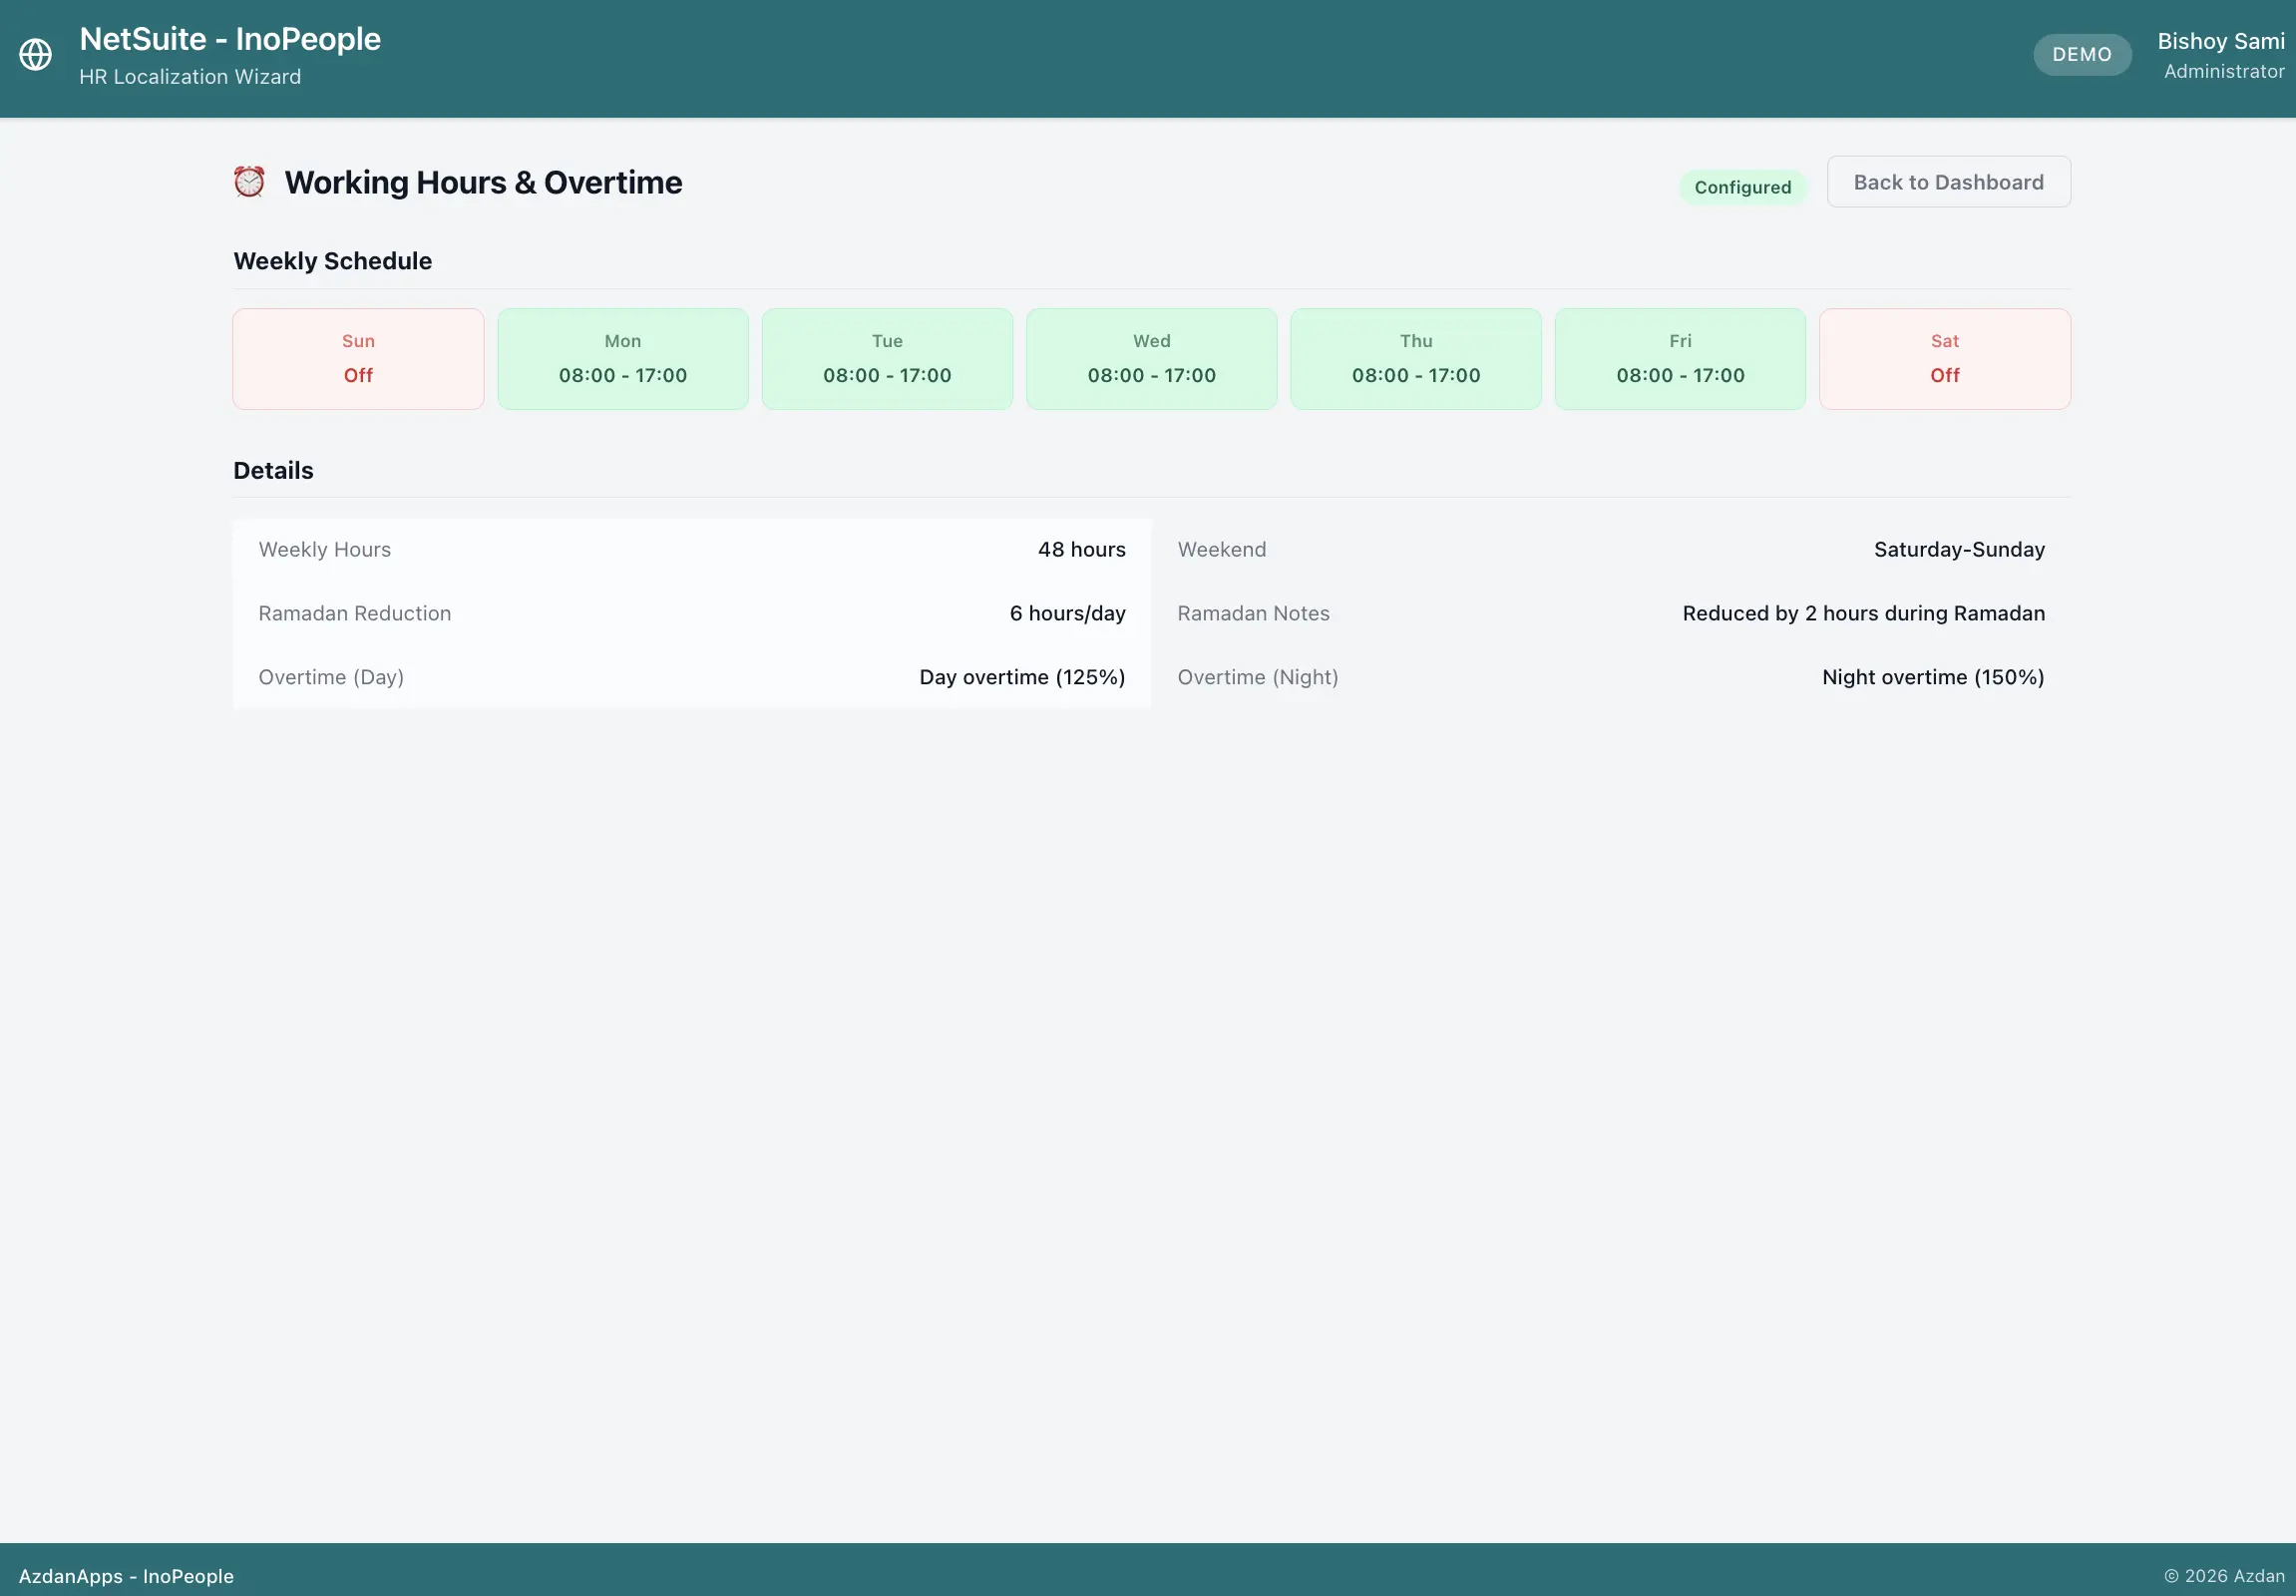Click the Overtime (Night) label
The image size is (2296, 1596).
pos(1258,678)
